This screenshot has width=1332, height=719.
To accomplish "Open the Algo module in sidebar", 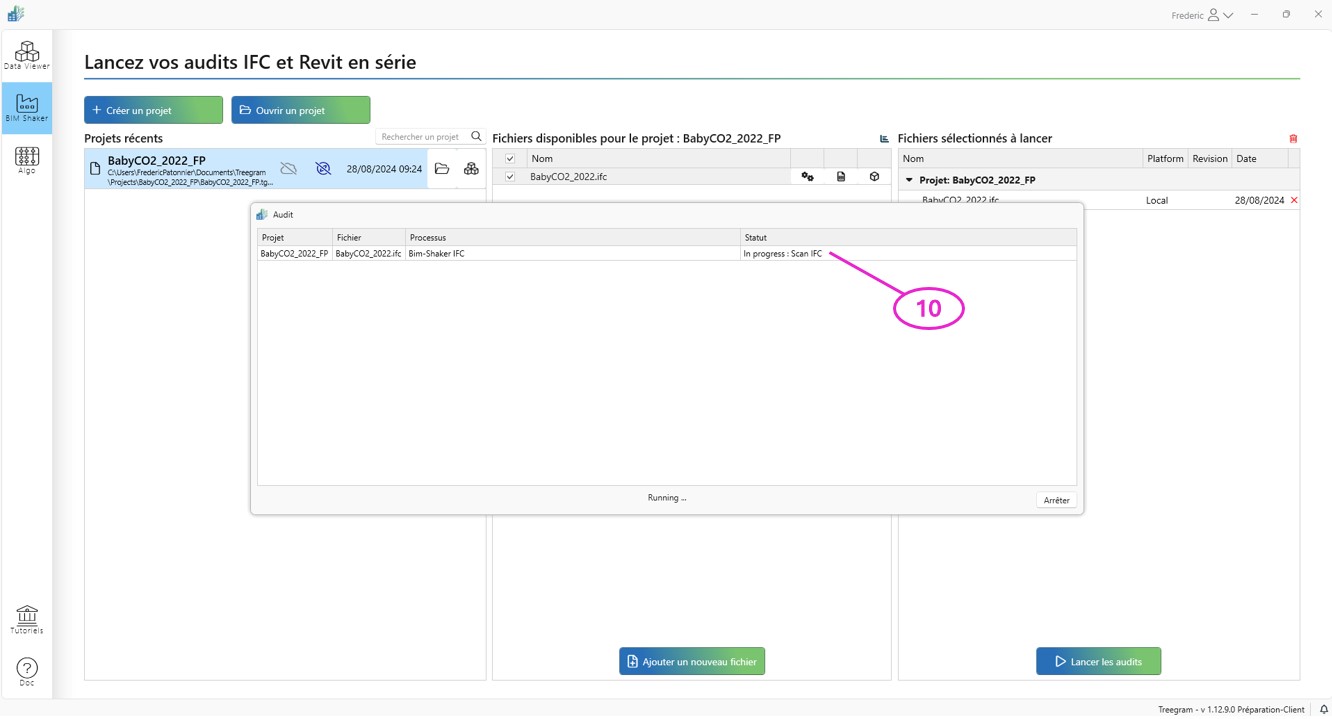I will 27,160.
